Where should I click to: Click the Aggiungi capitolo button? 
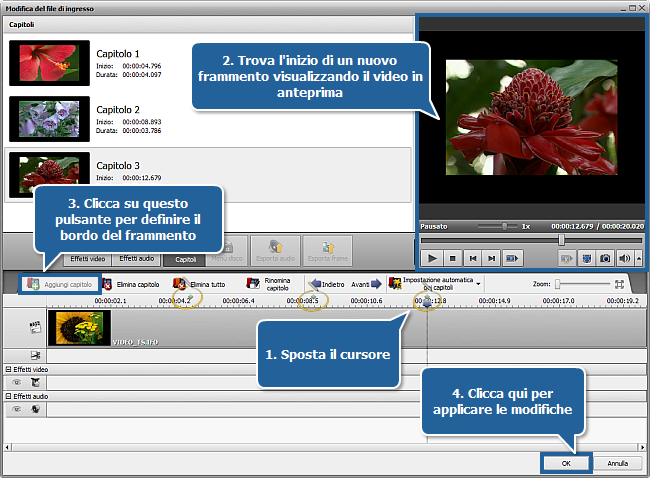coord(61,284)
